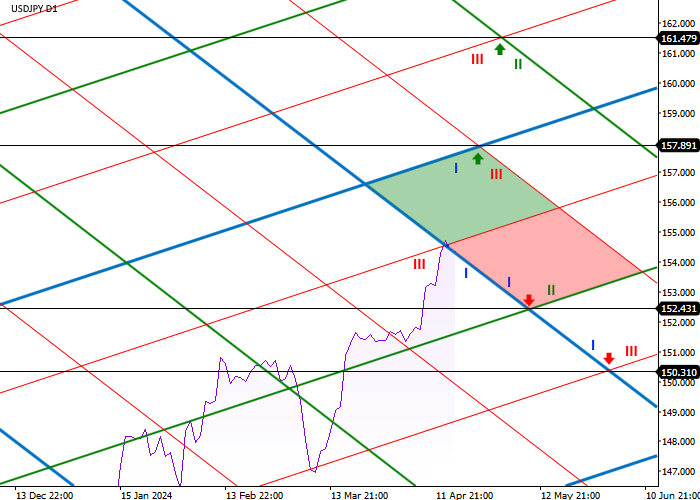Screen dimensions: 700x500
Task: Select the 161.479 price level label
Action: tap(678, 38)
